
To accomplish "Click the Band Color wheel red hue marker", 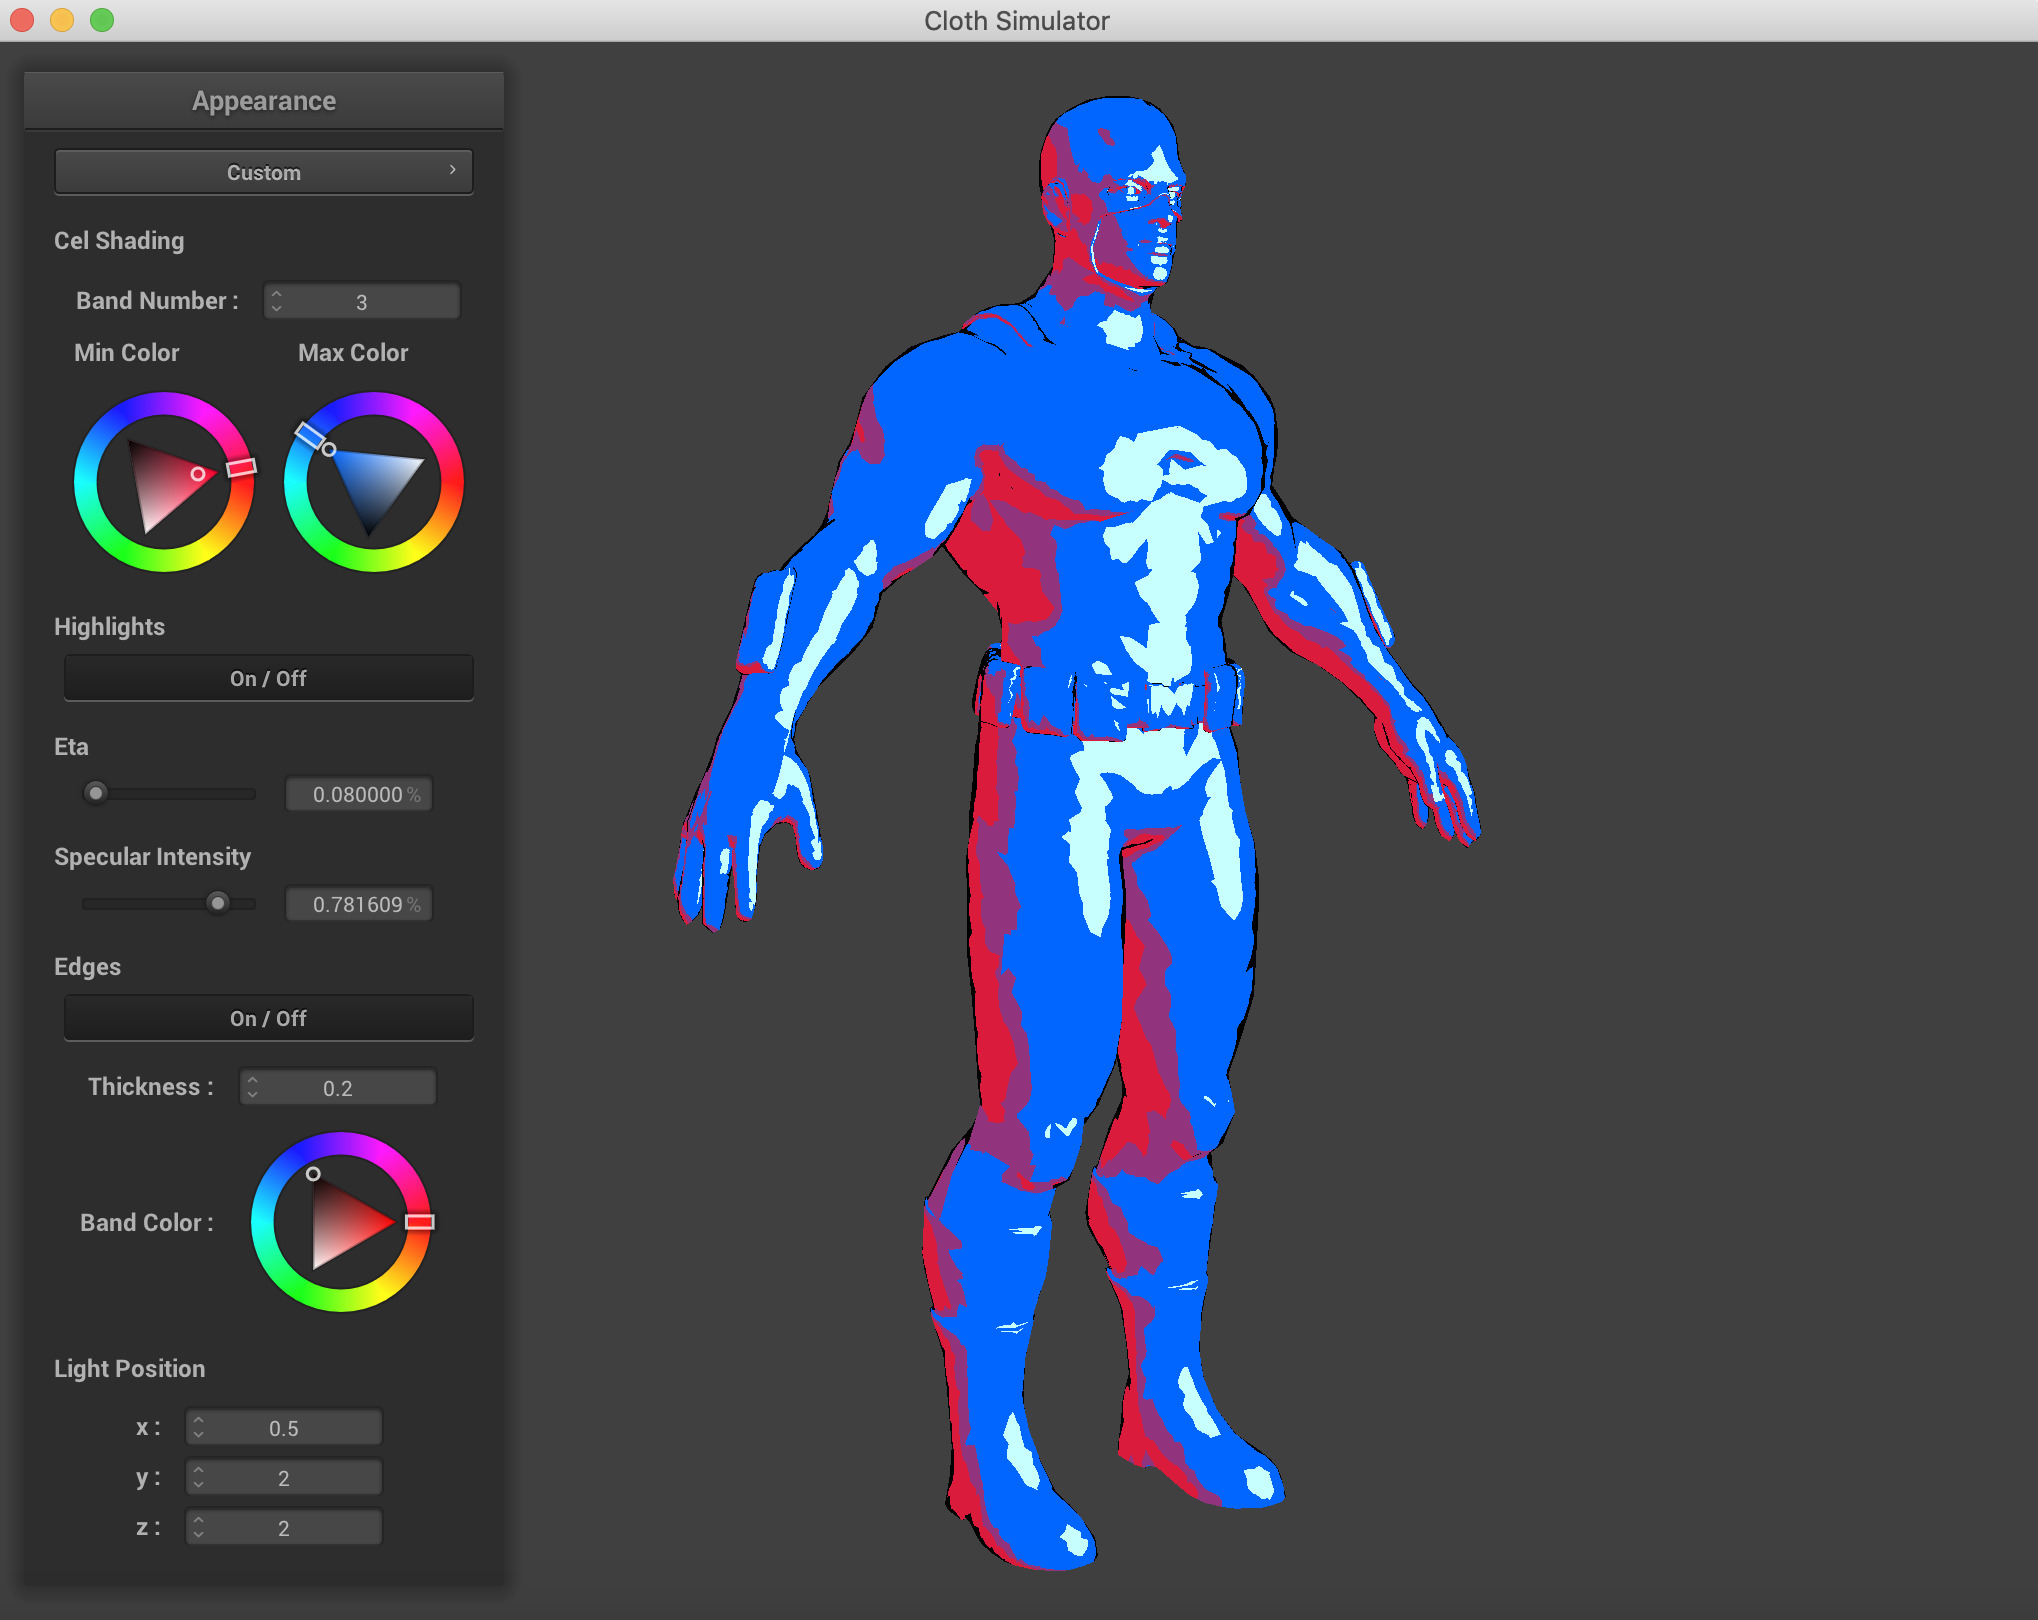I will 420,1222.
